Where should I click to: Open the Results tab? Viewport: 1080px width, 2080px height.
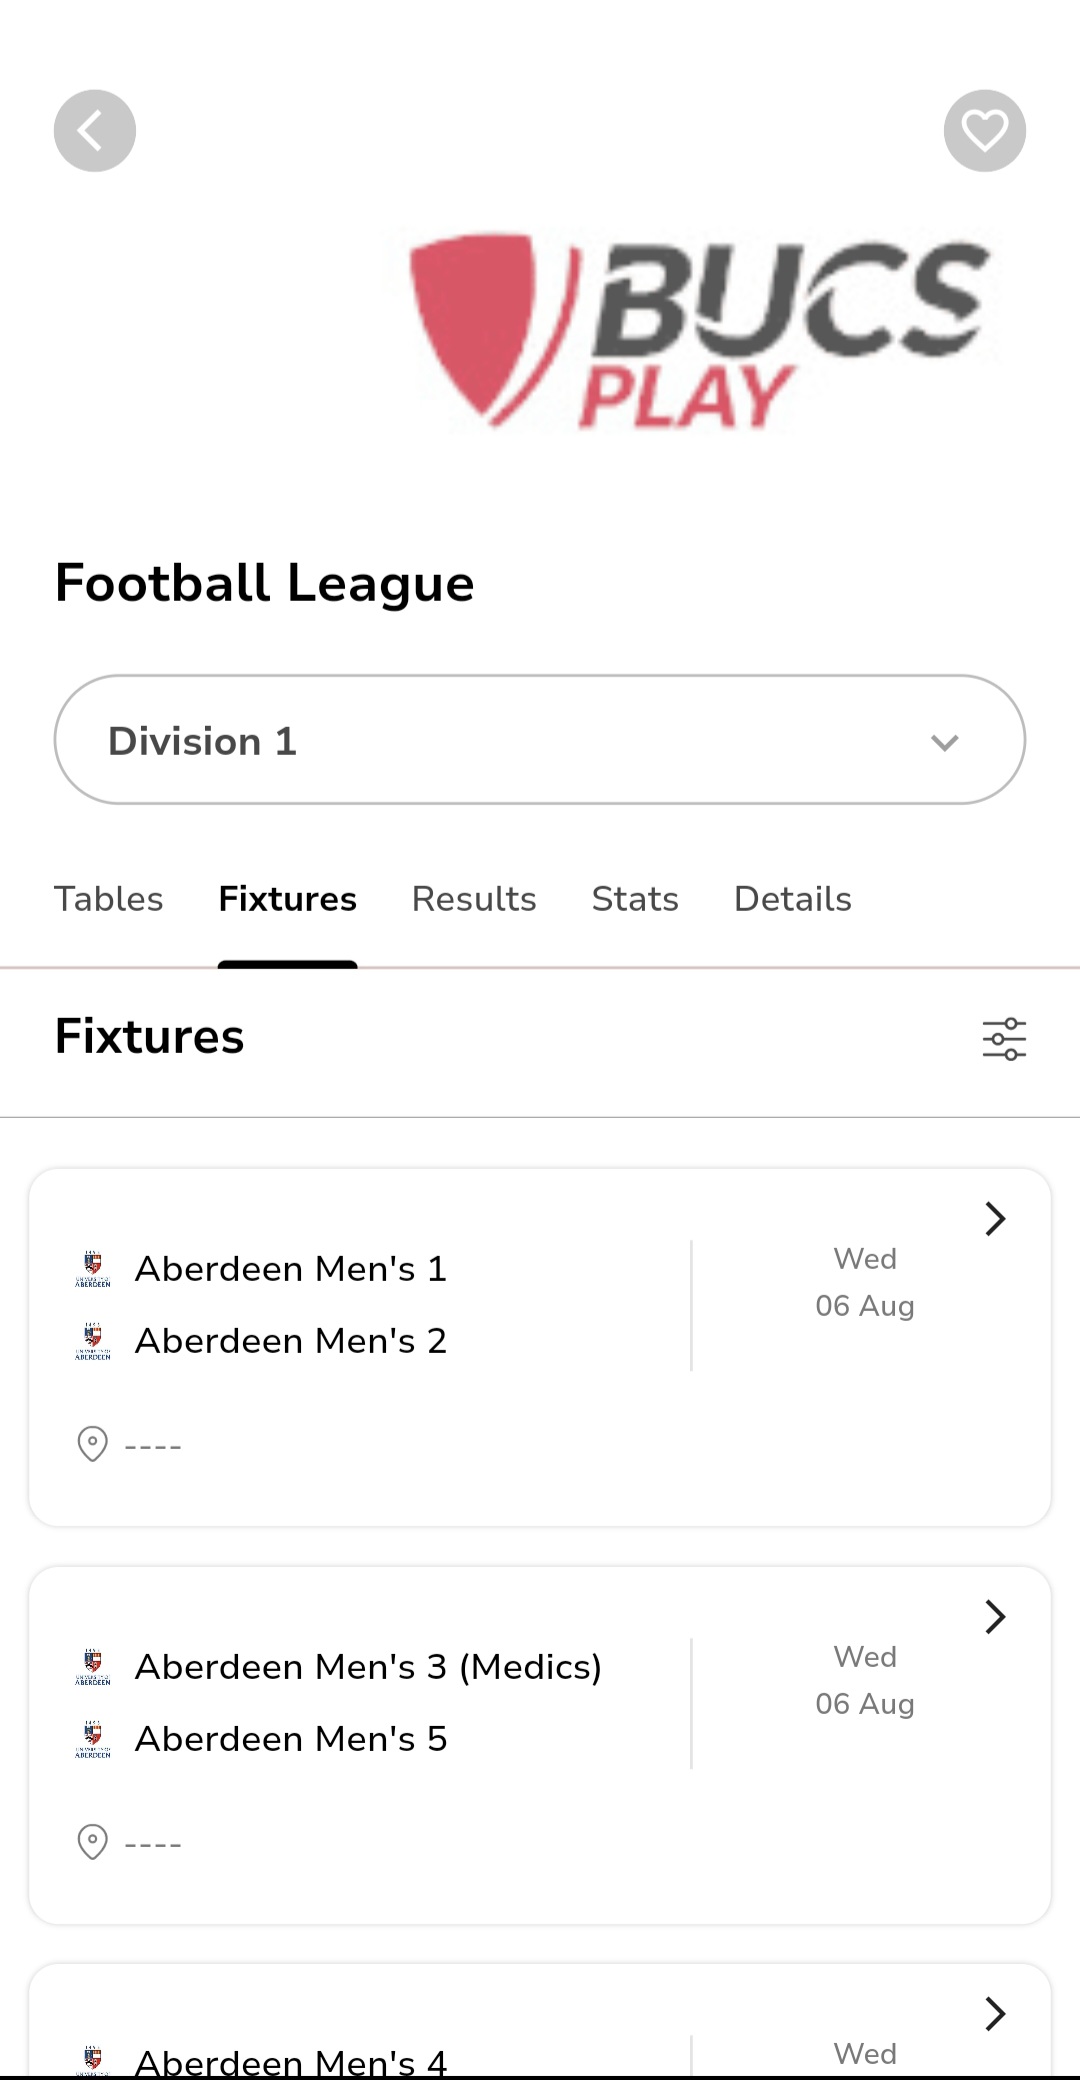pyautogui.click(x=474, y=899)
